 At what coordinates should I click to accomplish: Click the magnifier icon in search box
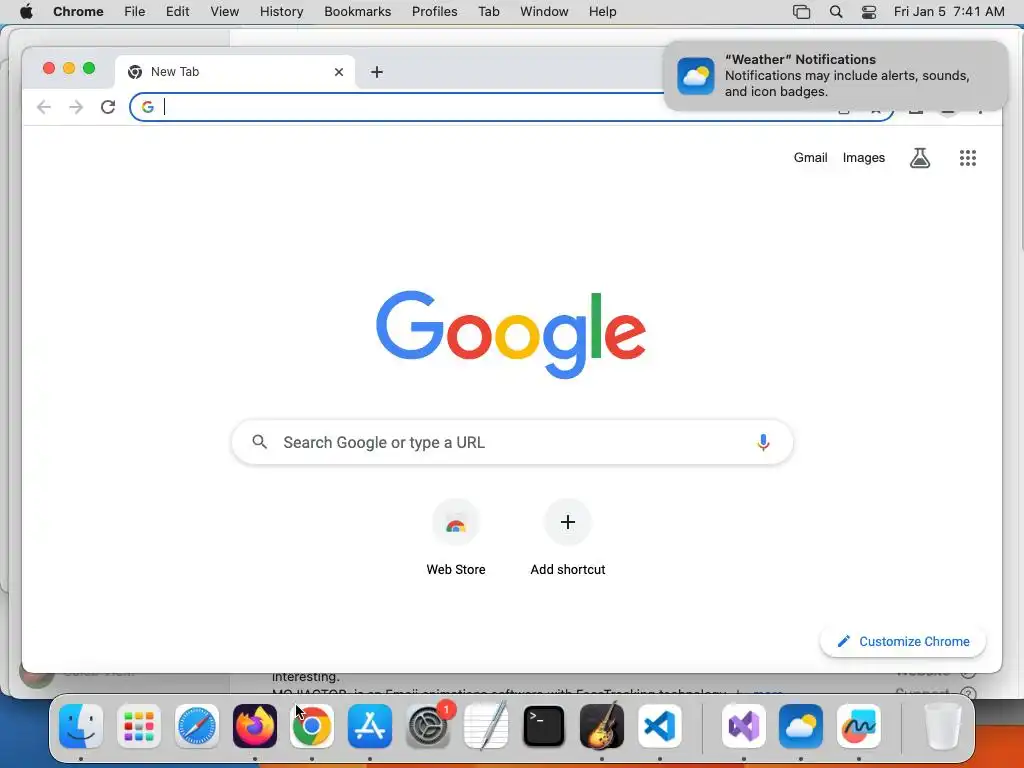click(259, 442)
